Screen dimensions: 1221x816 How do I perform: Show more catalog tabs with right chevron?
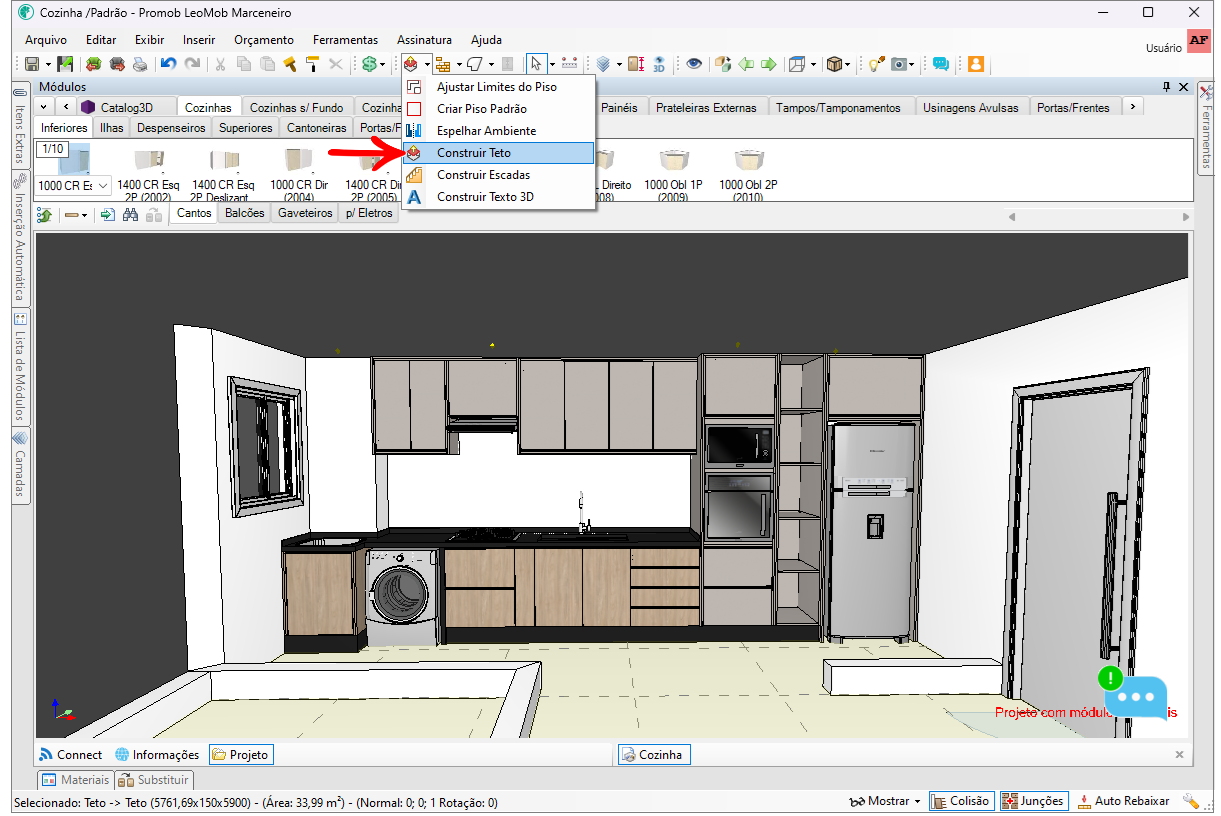pyautogui.click(x=1132, y=106)
